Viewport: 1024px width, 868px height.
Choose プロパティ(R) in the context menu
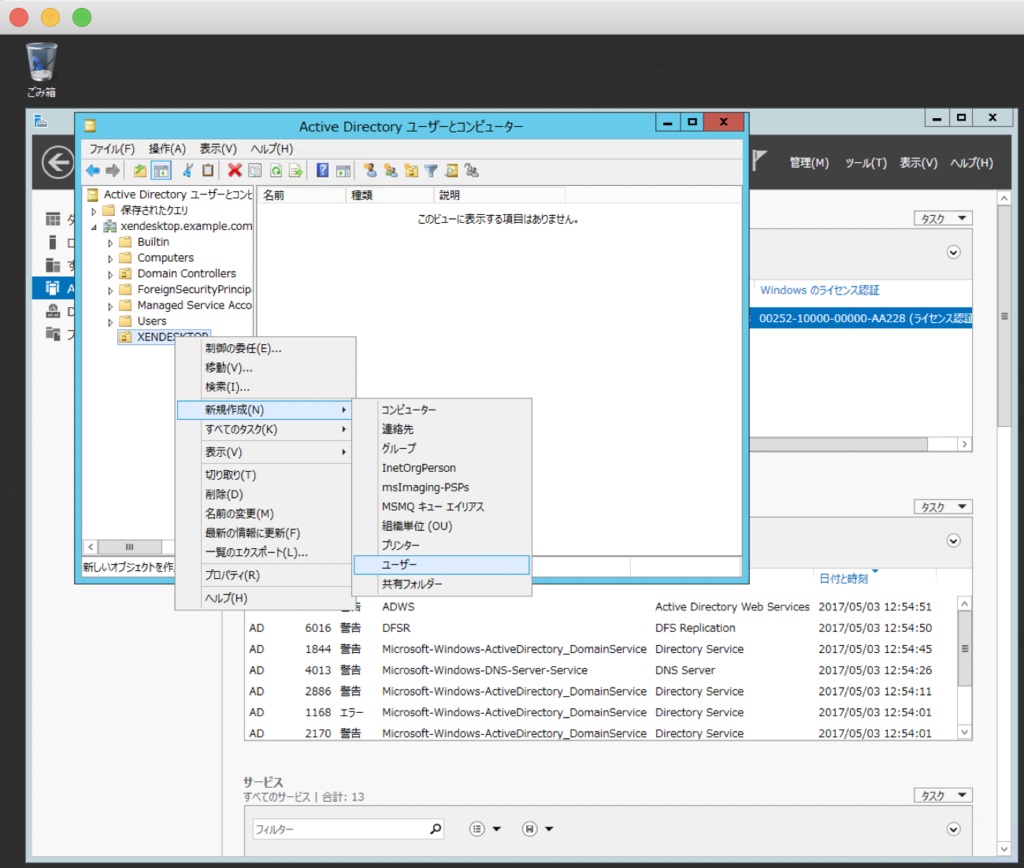(x=266, y=575)
